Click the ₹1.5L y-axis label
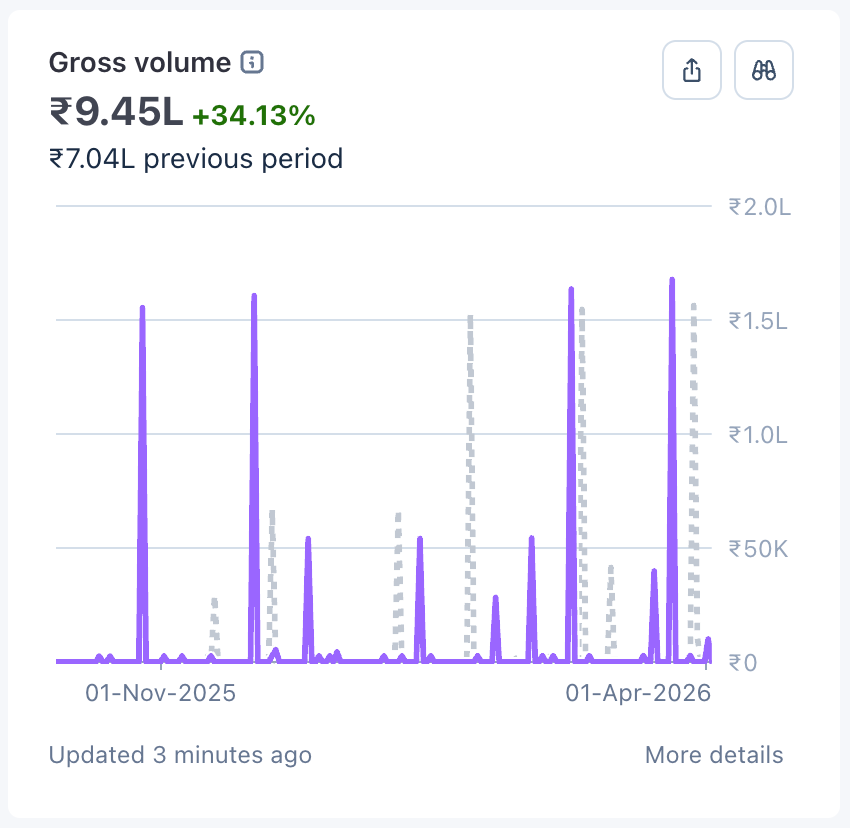 (x=759, y=321)
